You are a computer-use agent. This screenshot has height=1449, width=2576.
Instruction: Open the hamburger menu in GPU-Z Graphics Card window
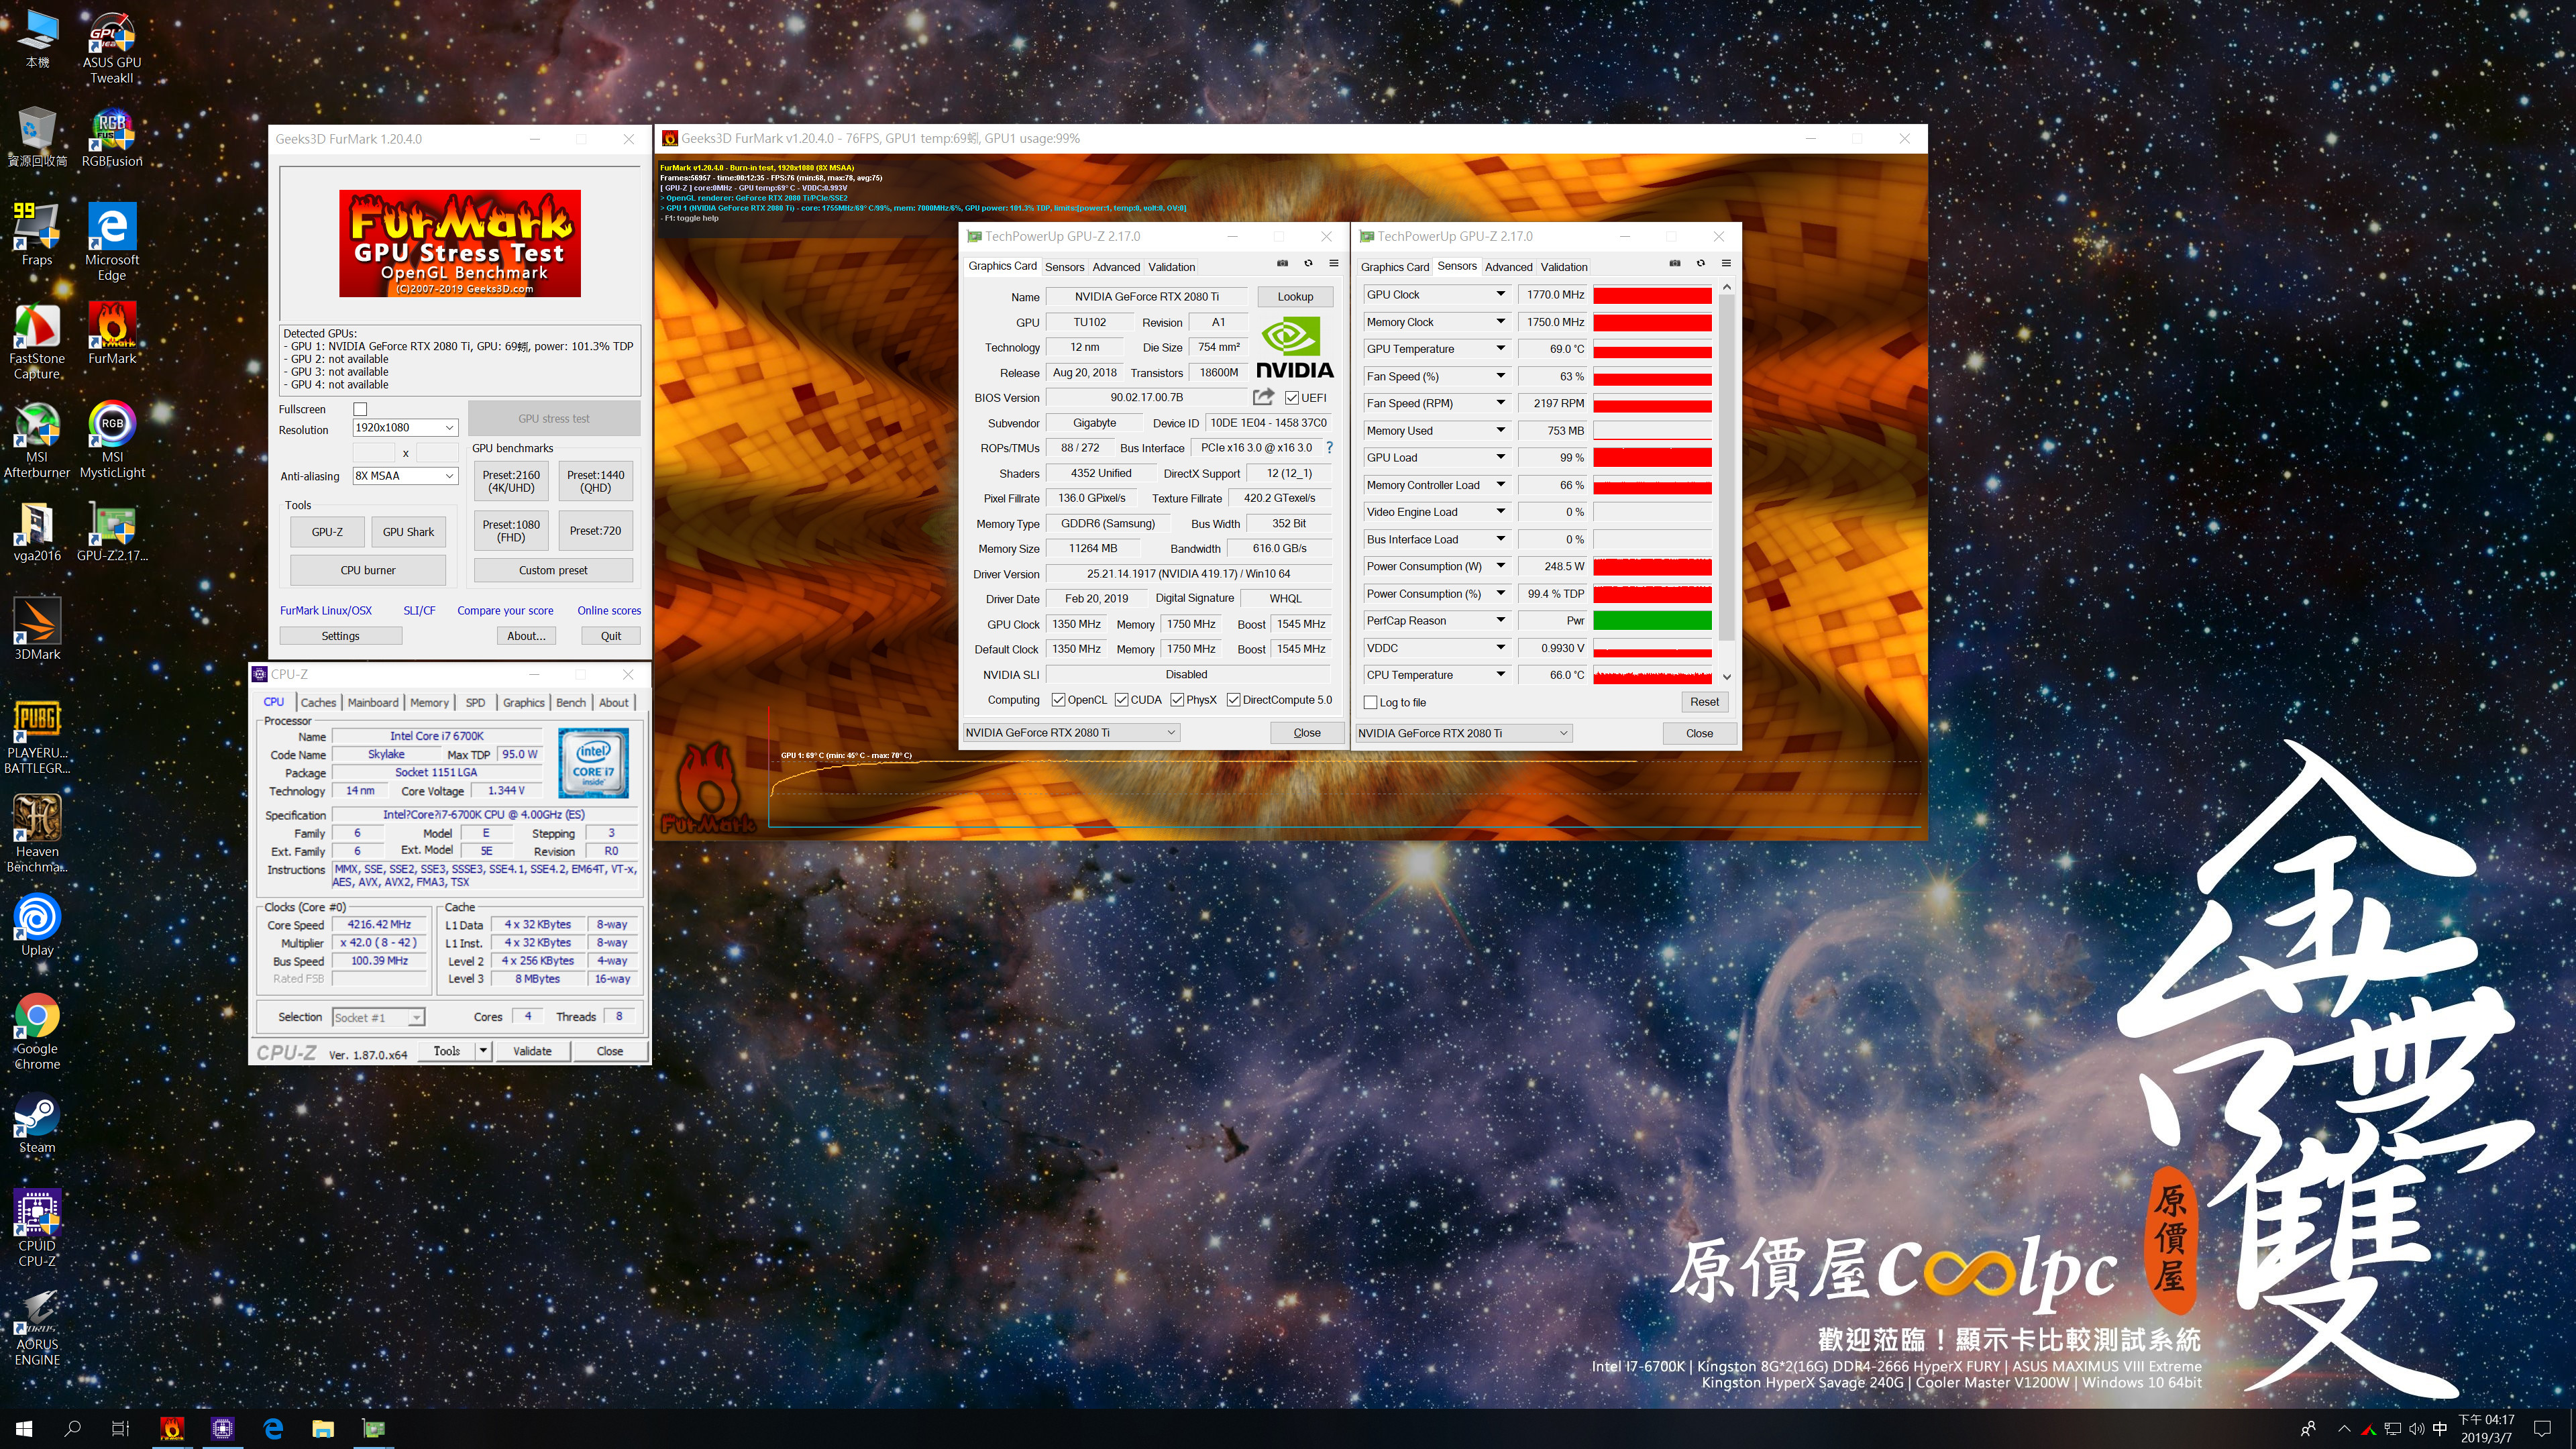1333,264
